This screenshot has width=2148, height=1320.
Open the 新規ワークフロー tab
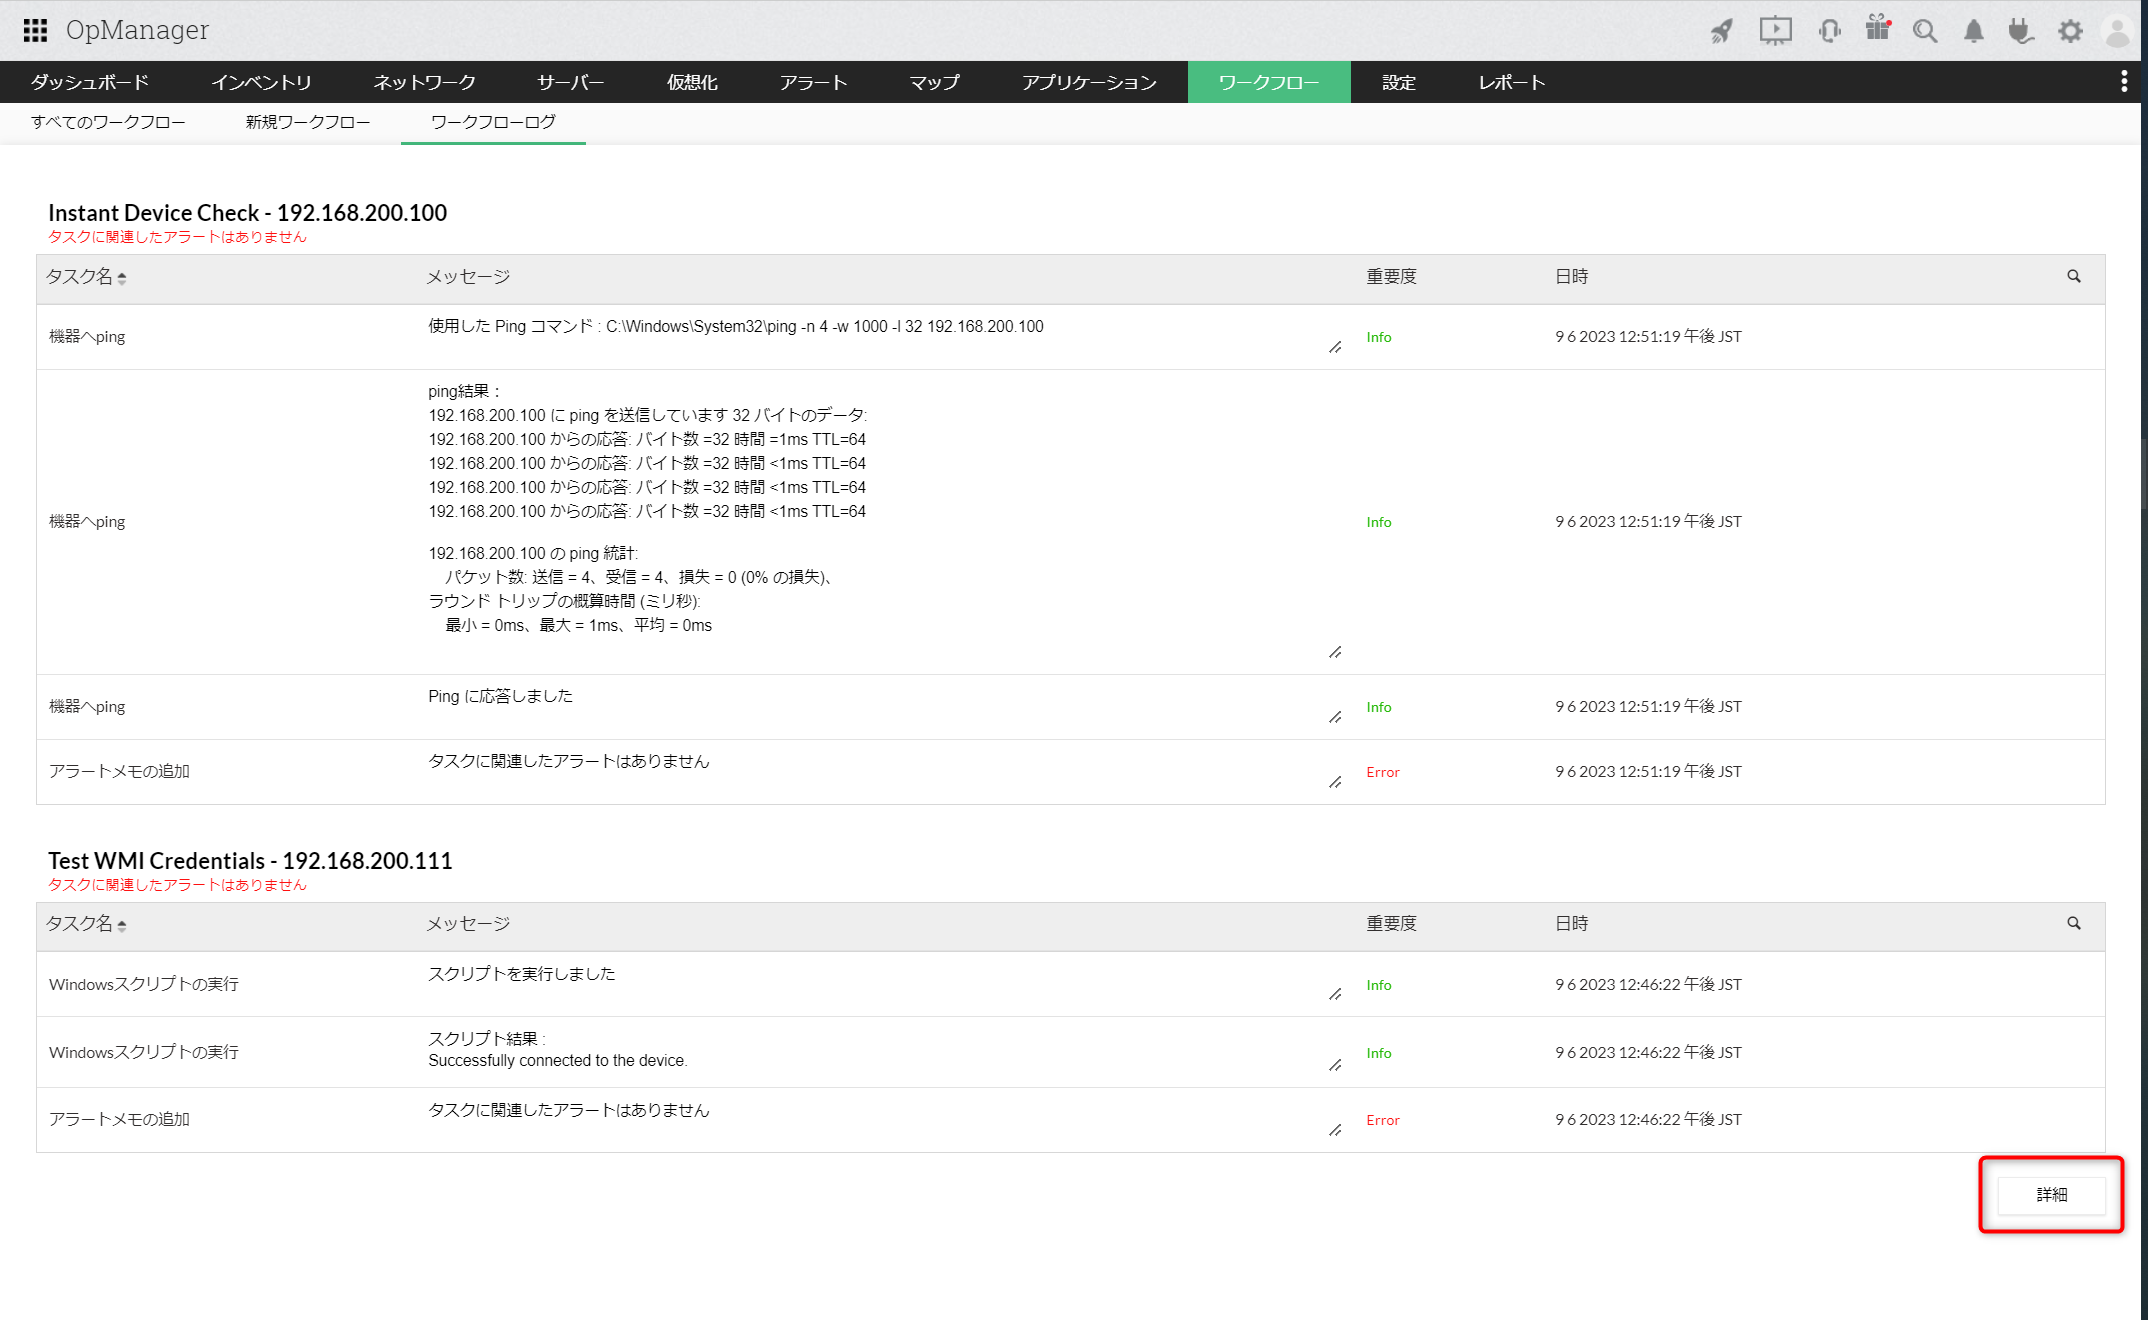coord(308,122)
